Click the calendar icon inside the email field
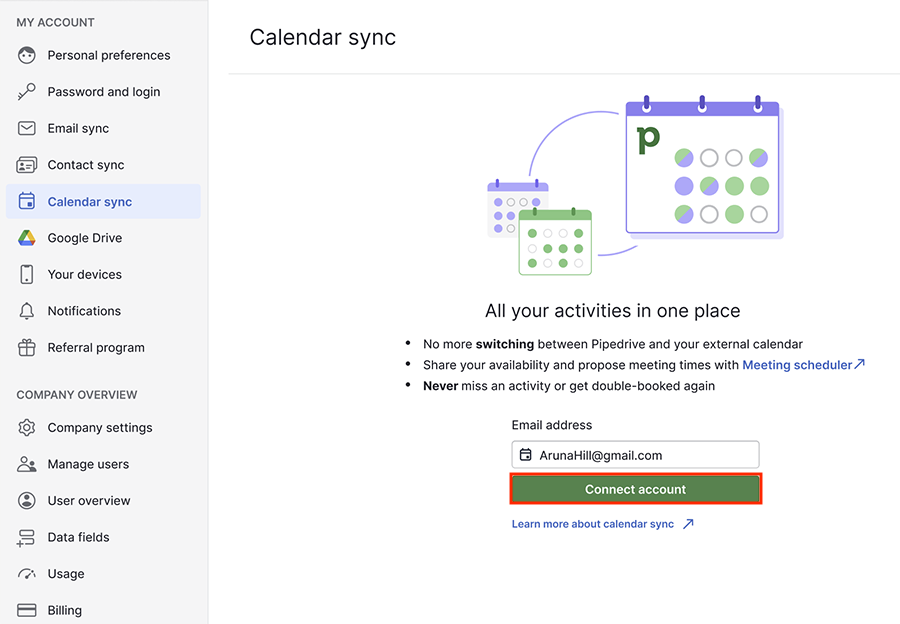This screenshot has height=624, width=900. pyautogui.click(x=526, y=454)
